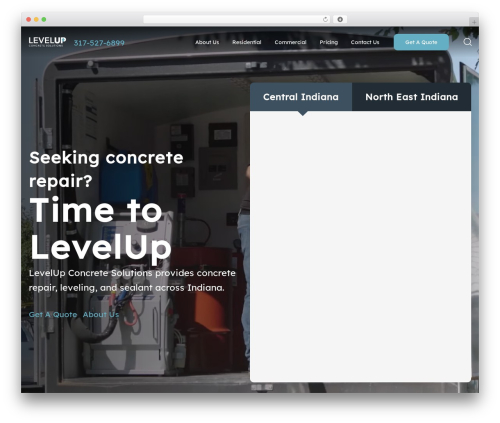Image resolution: width=500 pixels, height=423 pixels.
Task: Go to homepage via the LevelUp logo
Action: click(x=47, y=42)
